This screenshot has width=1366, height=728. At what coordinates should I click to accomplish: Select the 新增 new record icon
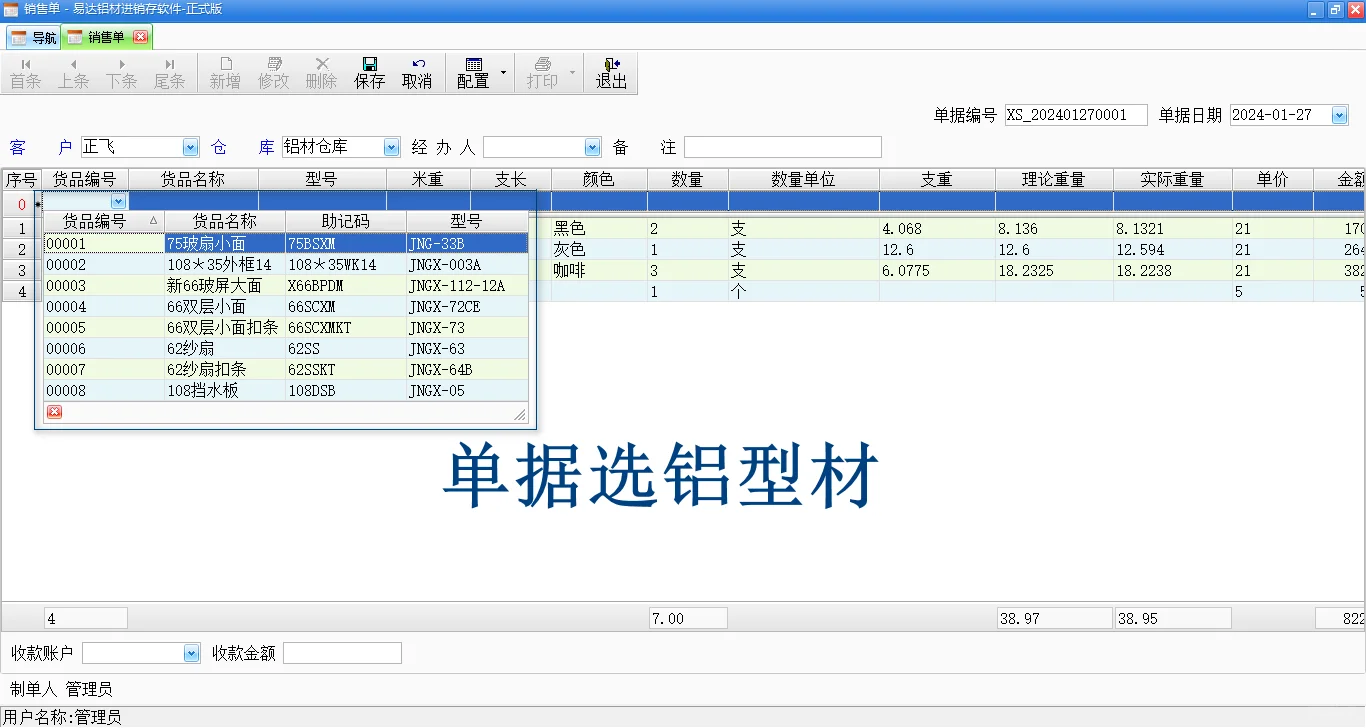225,71
